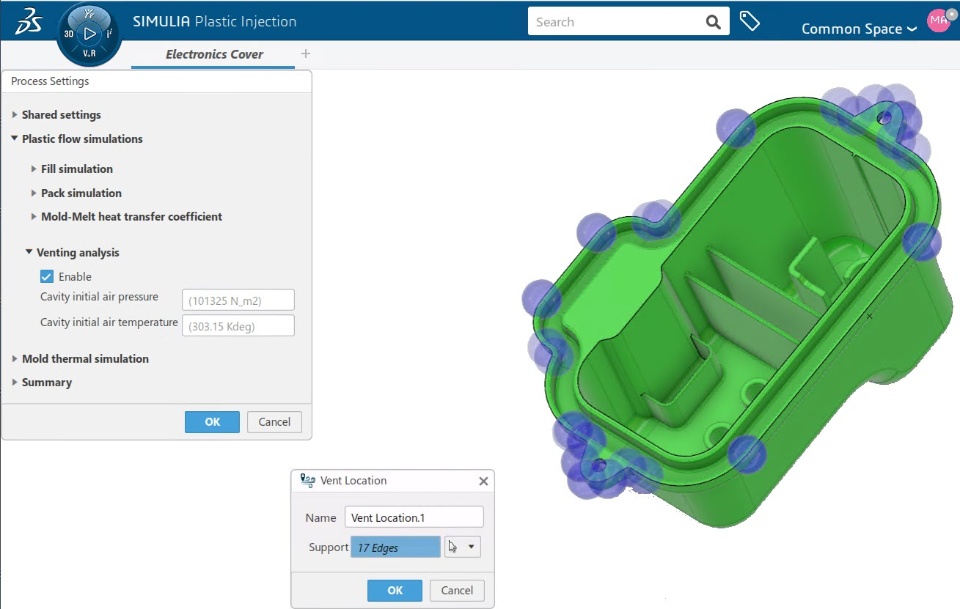Screen dimensions: 960x609
Task: Add a new tab with plus
Action: 306,54
